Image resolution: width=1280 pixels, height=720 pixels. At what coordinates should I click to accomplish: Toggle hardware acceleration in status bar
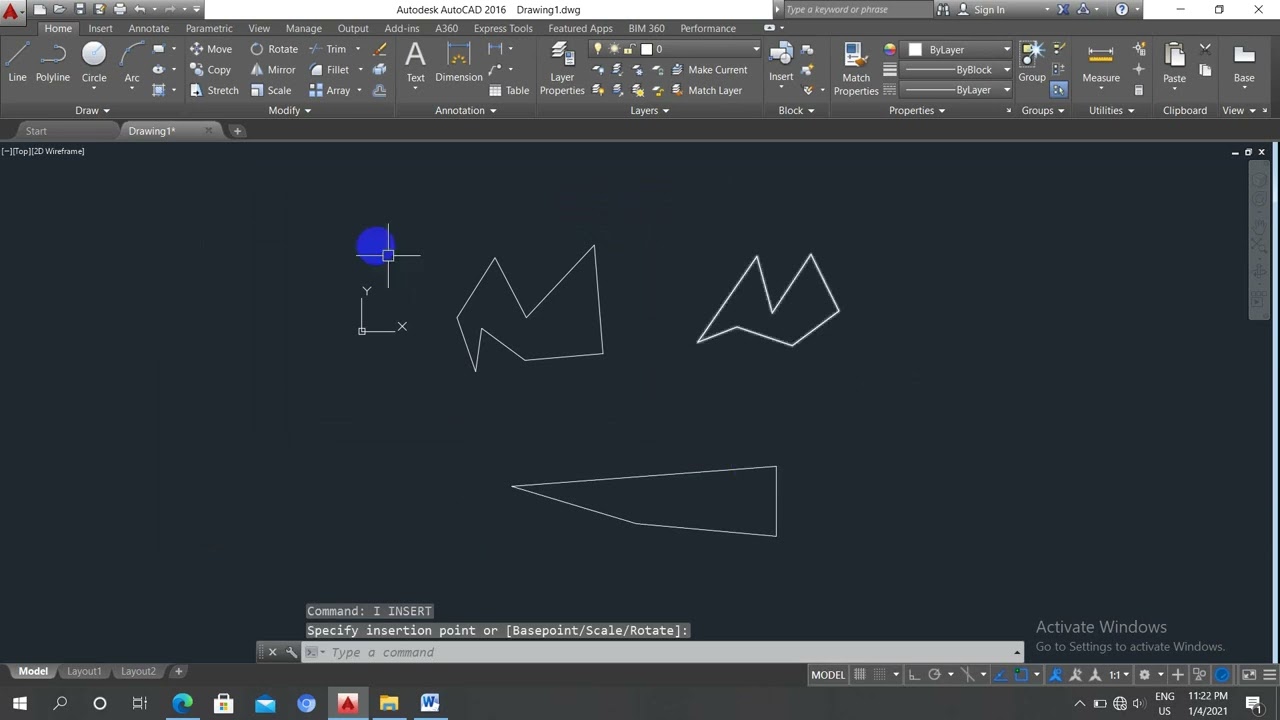tap(1222, 675)
